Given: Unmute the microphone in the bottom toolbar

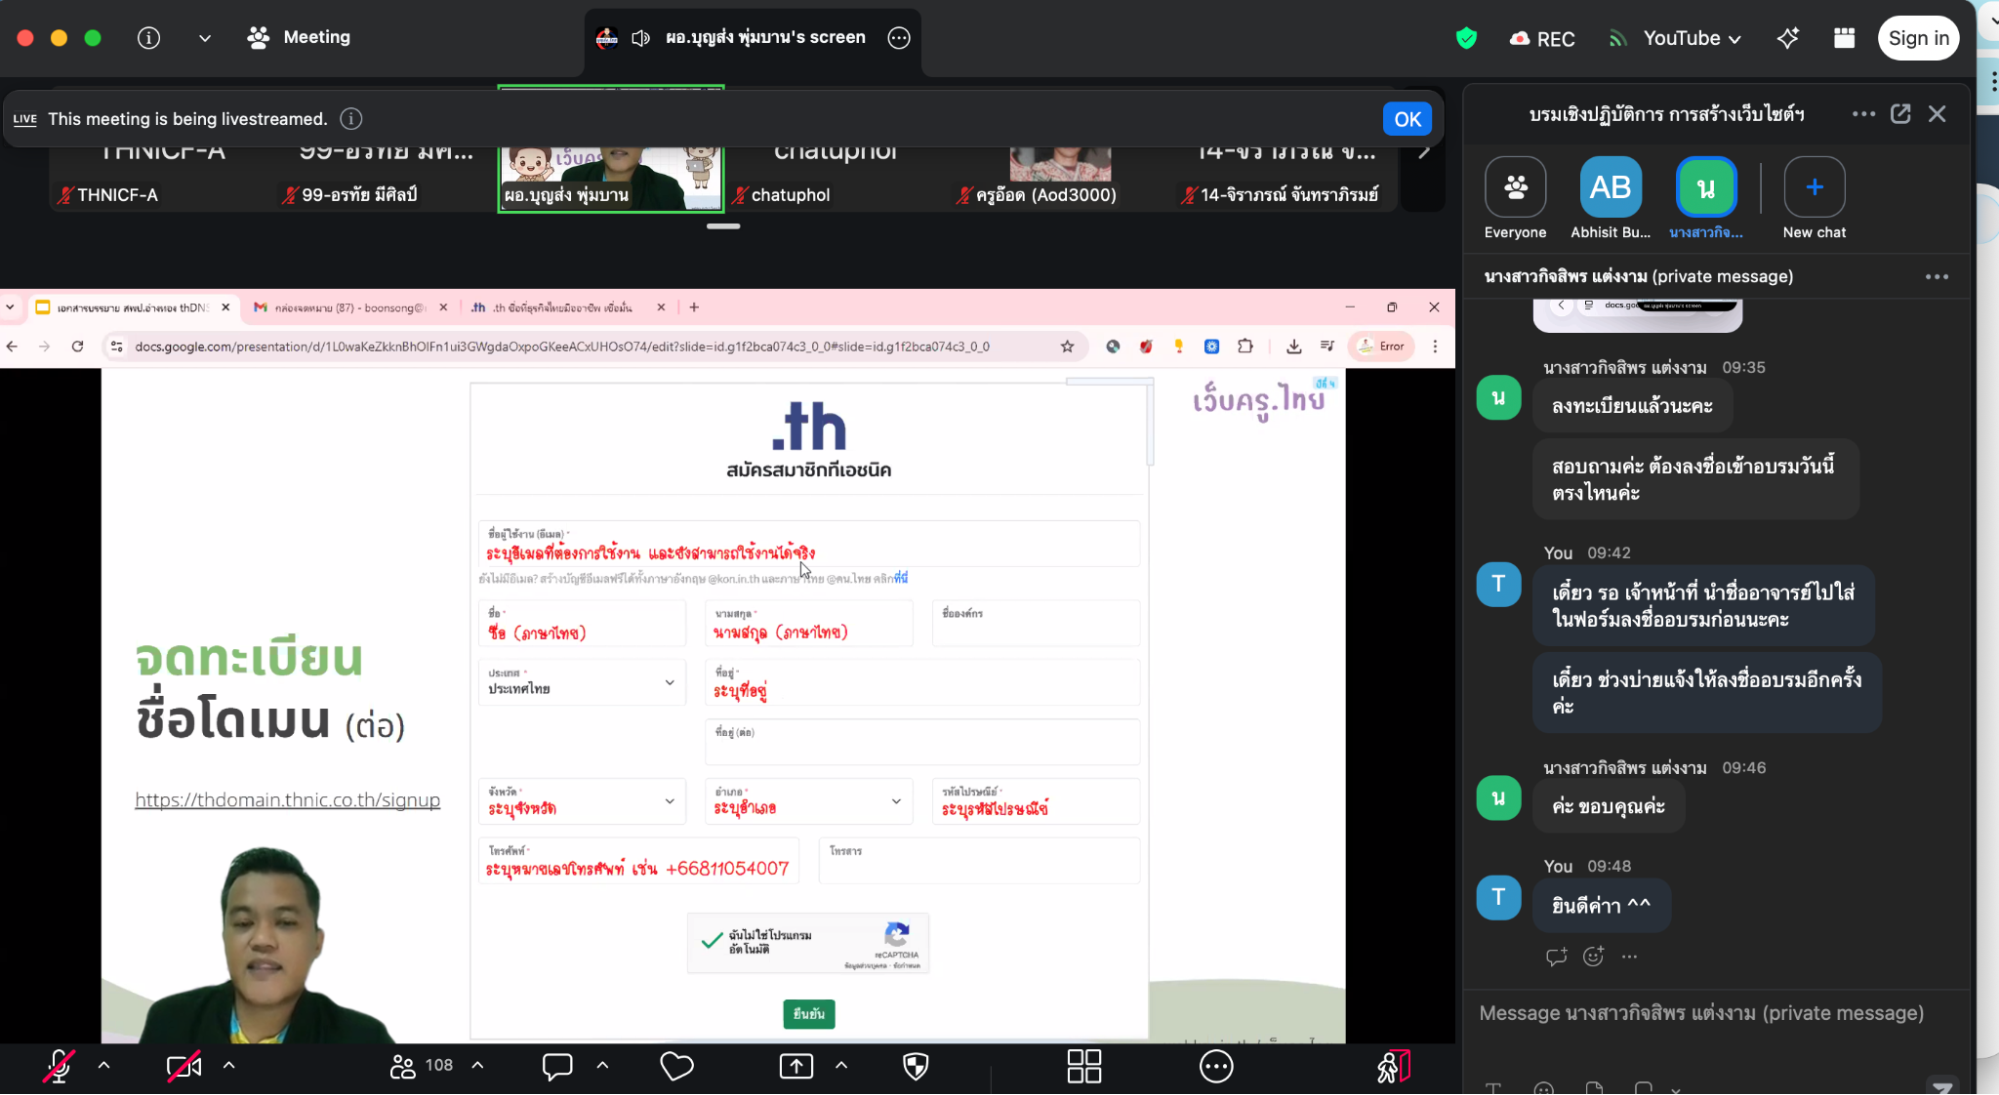Looking at the screenshot, I should pos(59,1066).
